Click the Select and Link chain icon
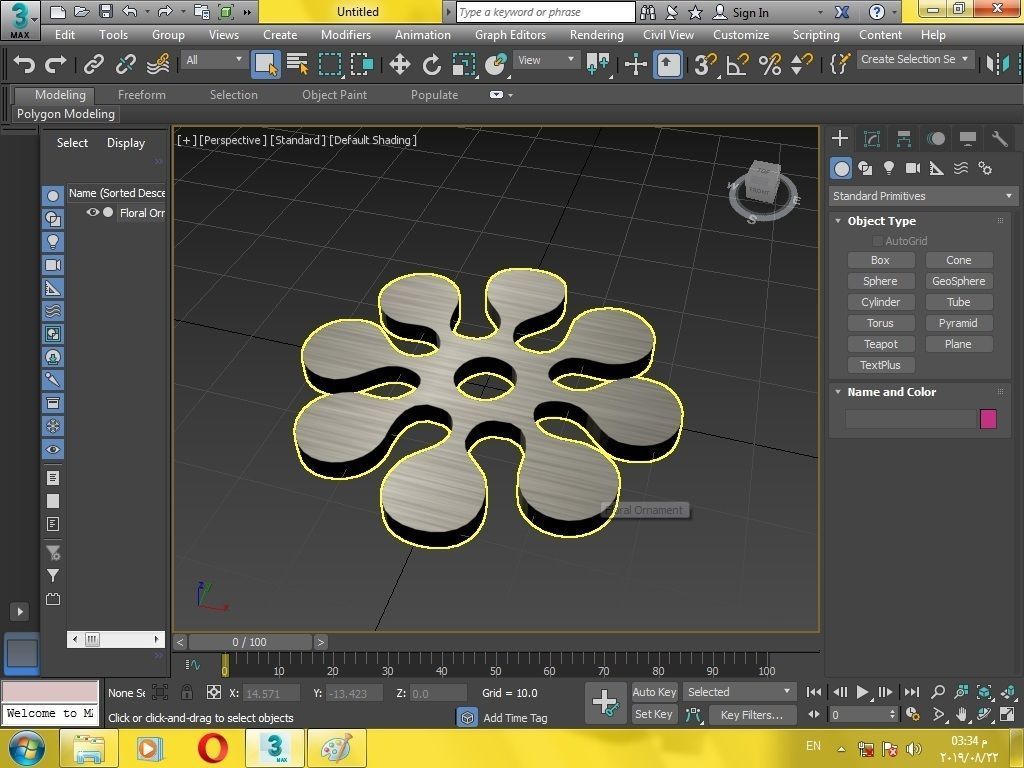 (93, 64)
